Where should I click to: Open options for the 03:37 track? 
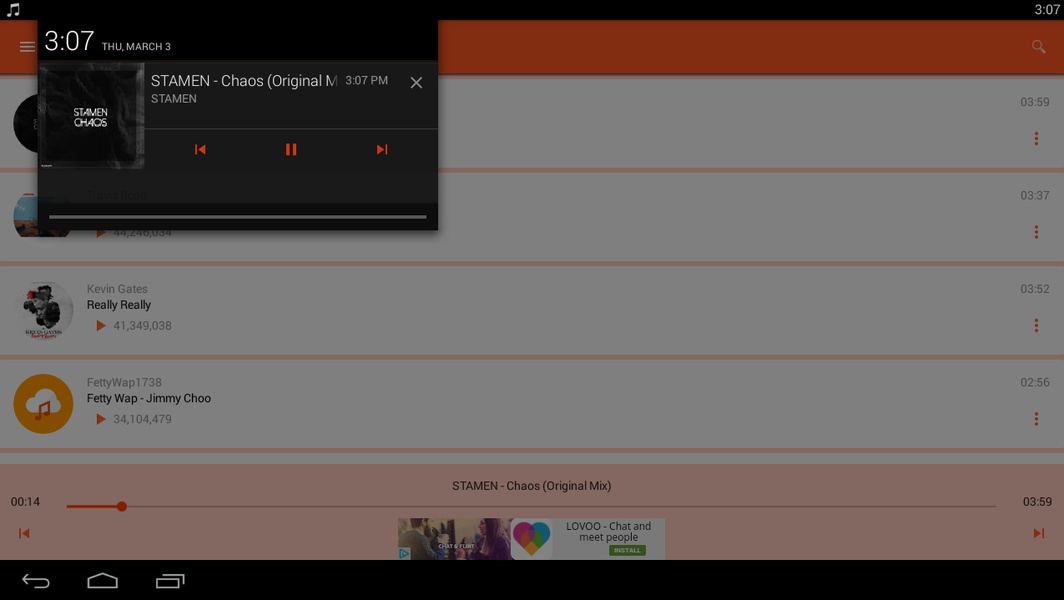click(x=1036, y=232)
